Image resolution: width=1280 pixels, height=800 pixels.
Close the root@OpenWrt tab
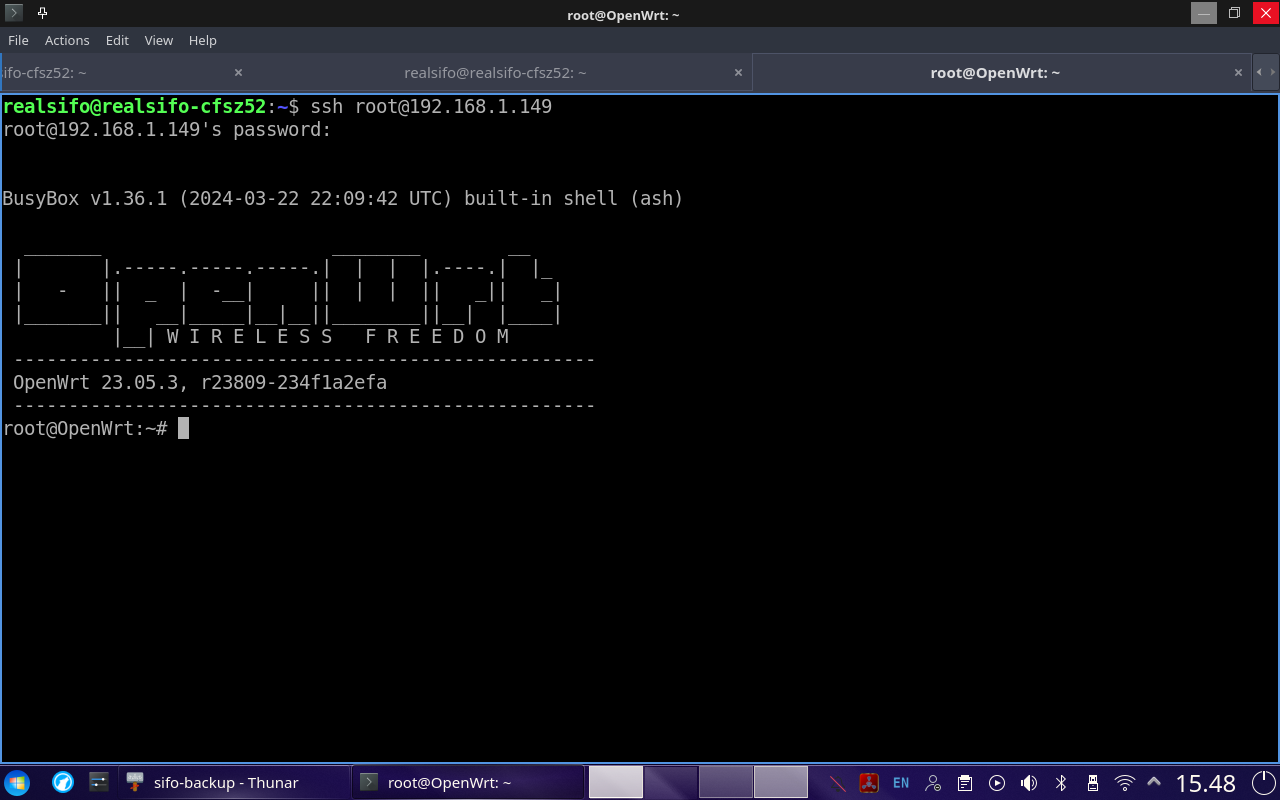click(x=1238, y=73)
